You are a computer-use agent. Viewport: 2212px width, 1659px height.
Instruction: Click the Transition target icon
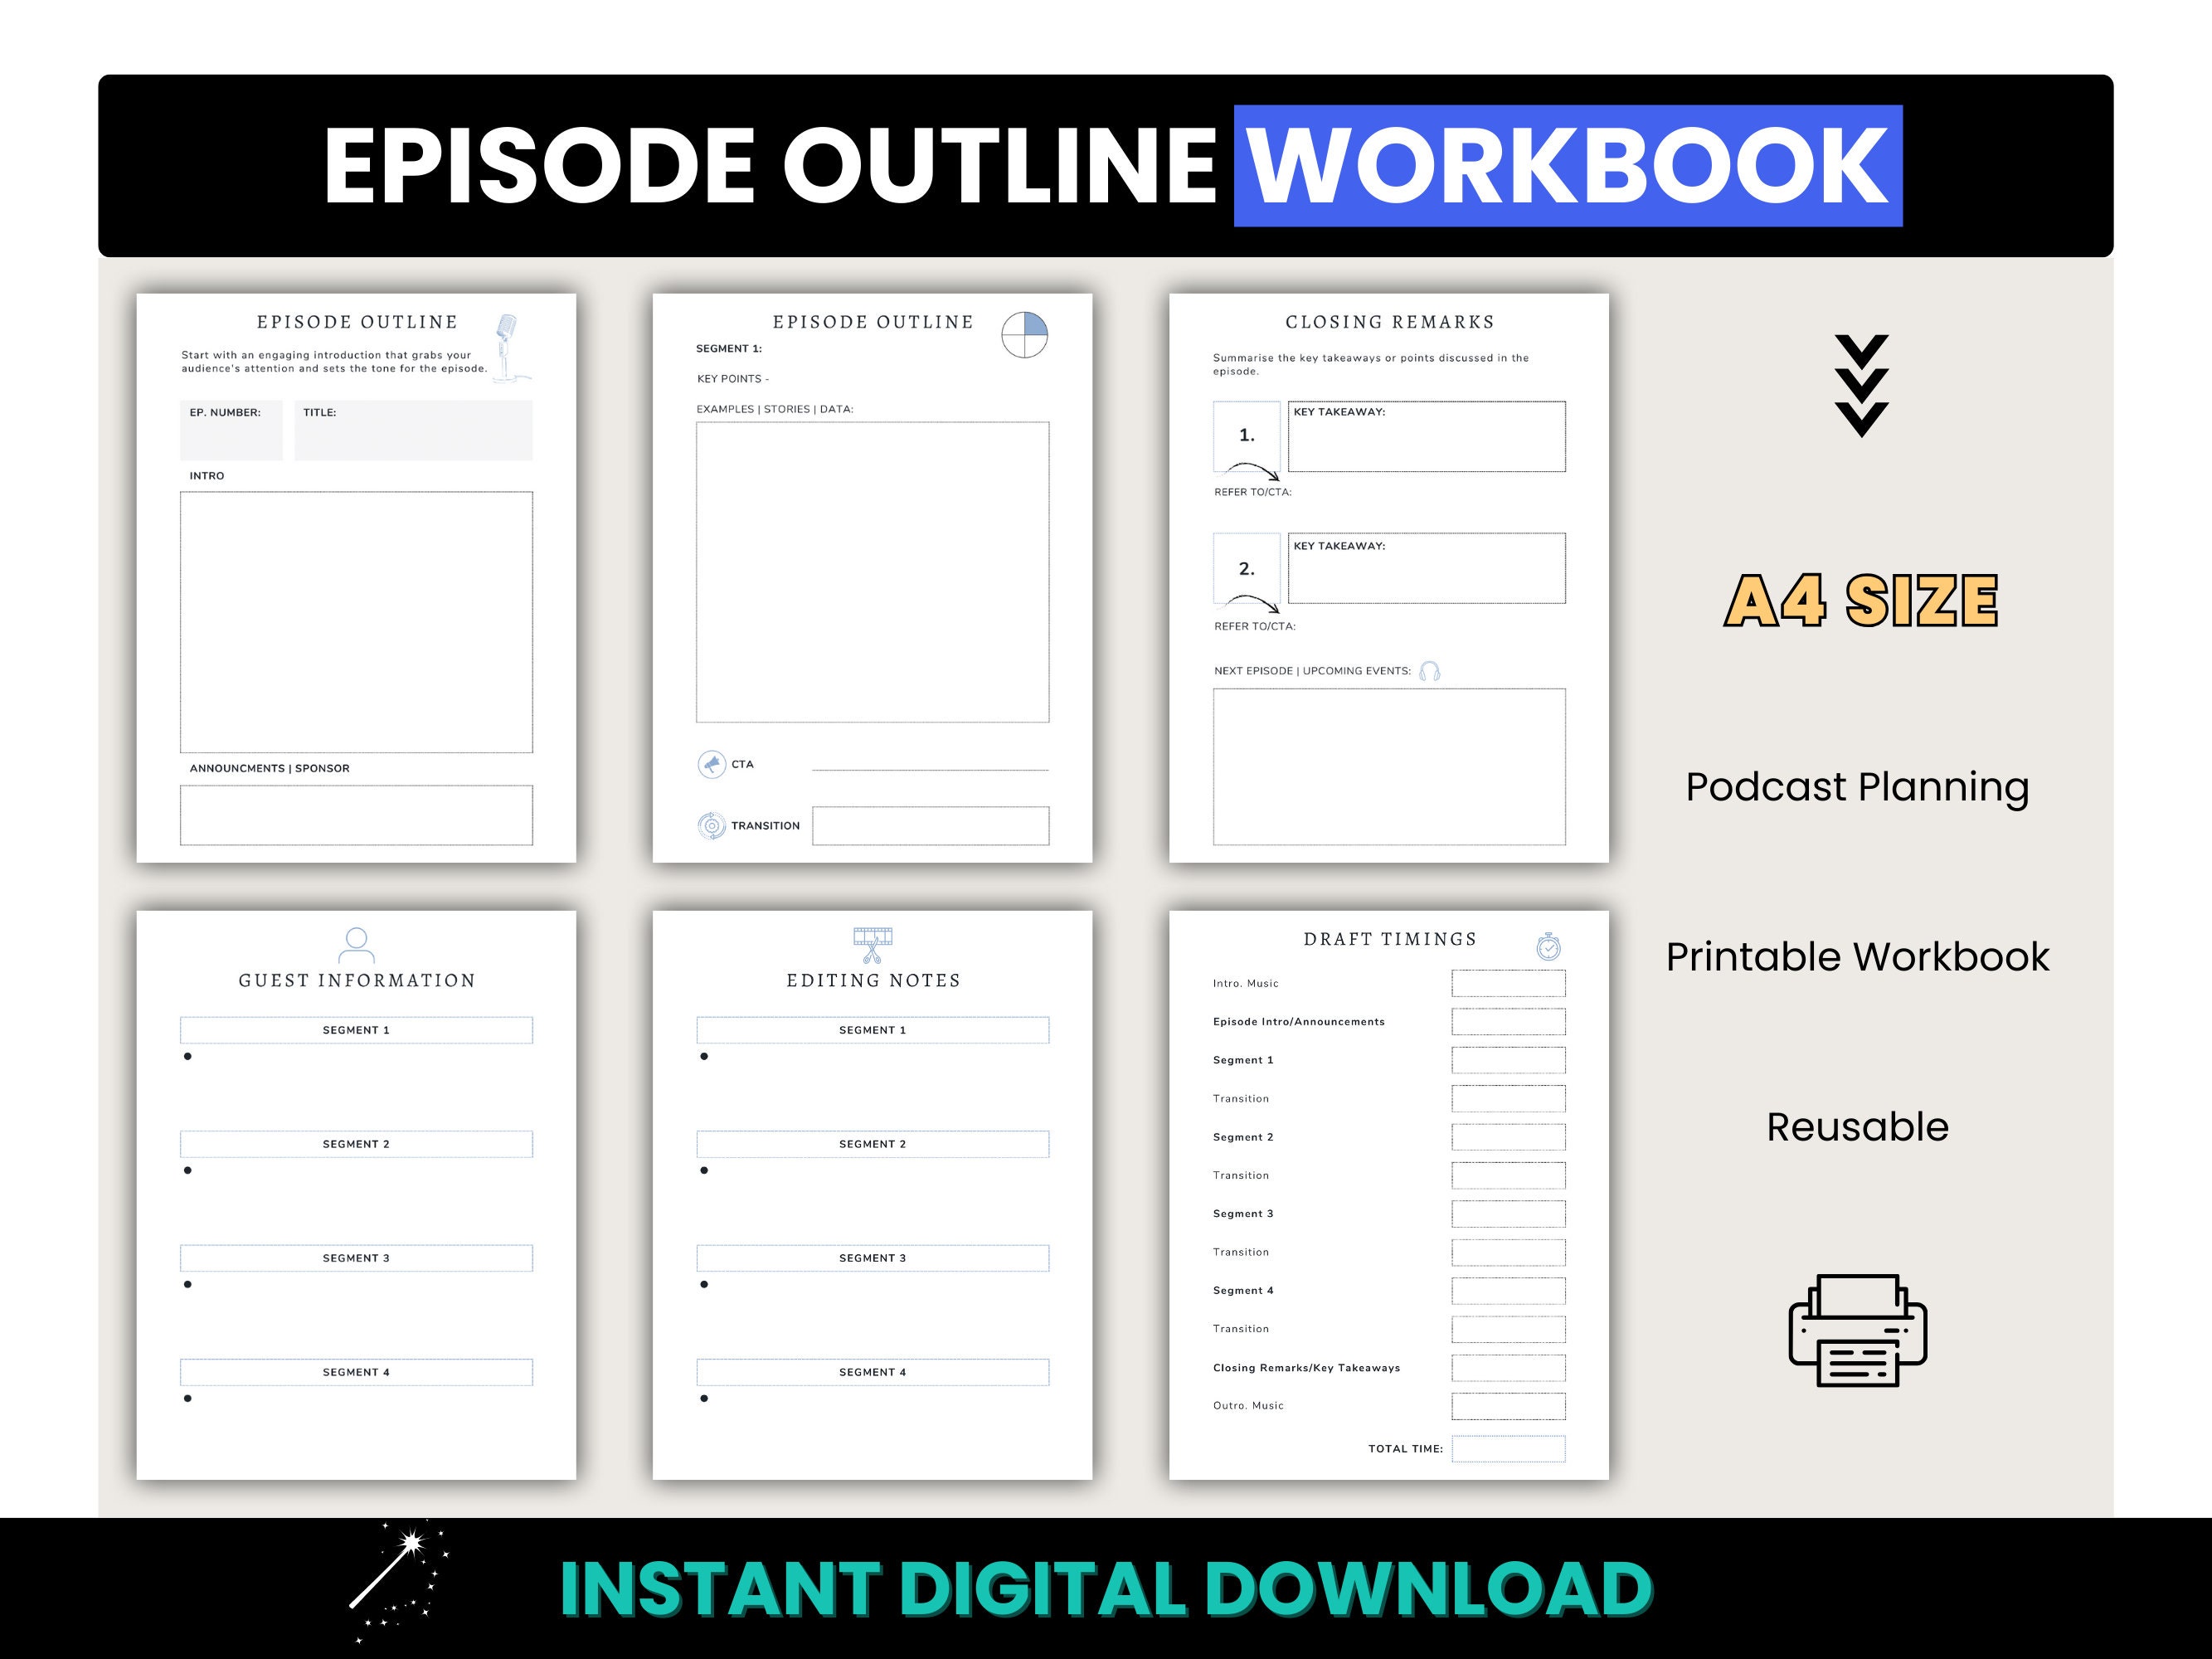point(712,825)
